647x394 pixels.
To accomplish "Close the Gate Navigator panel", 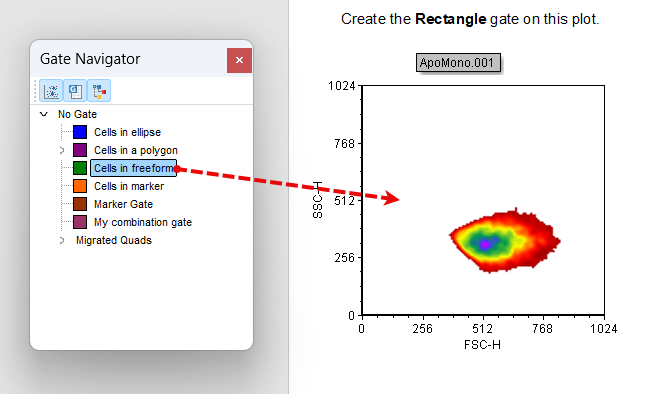I will pyautogui.click(x=239, y=60).
